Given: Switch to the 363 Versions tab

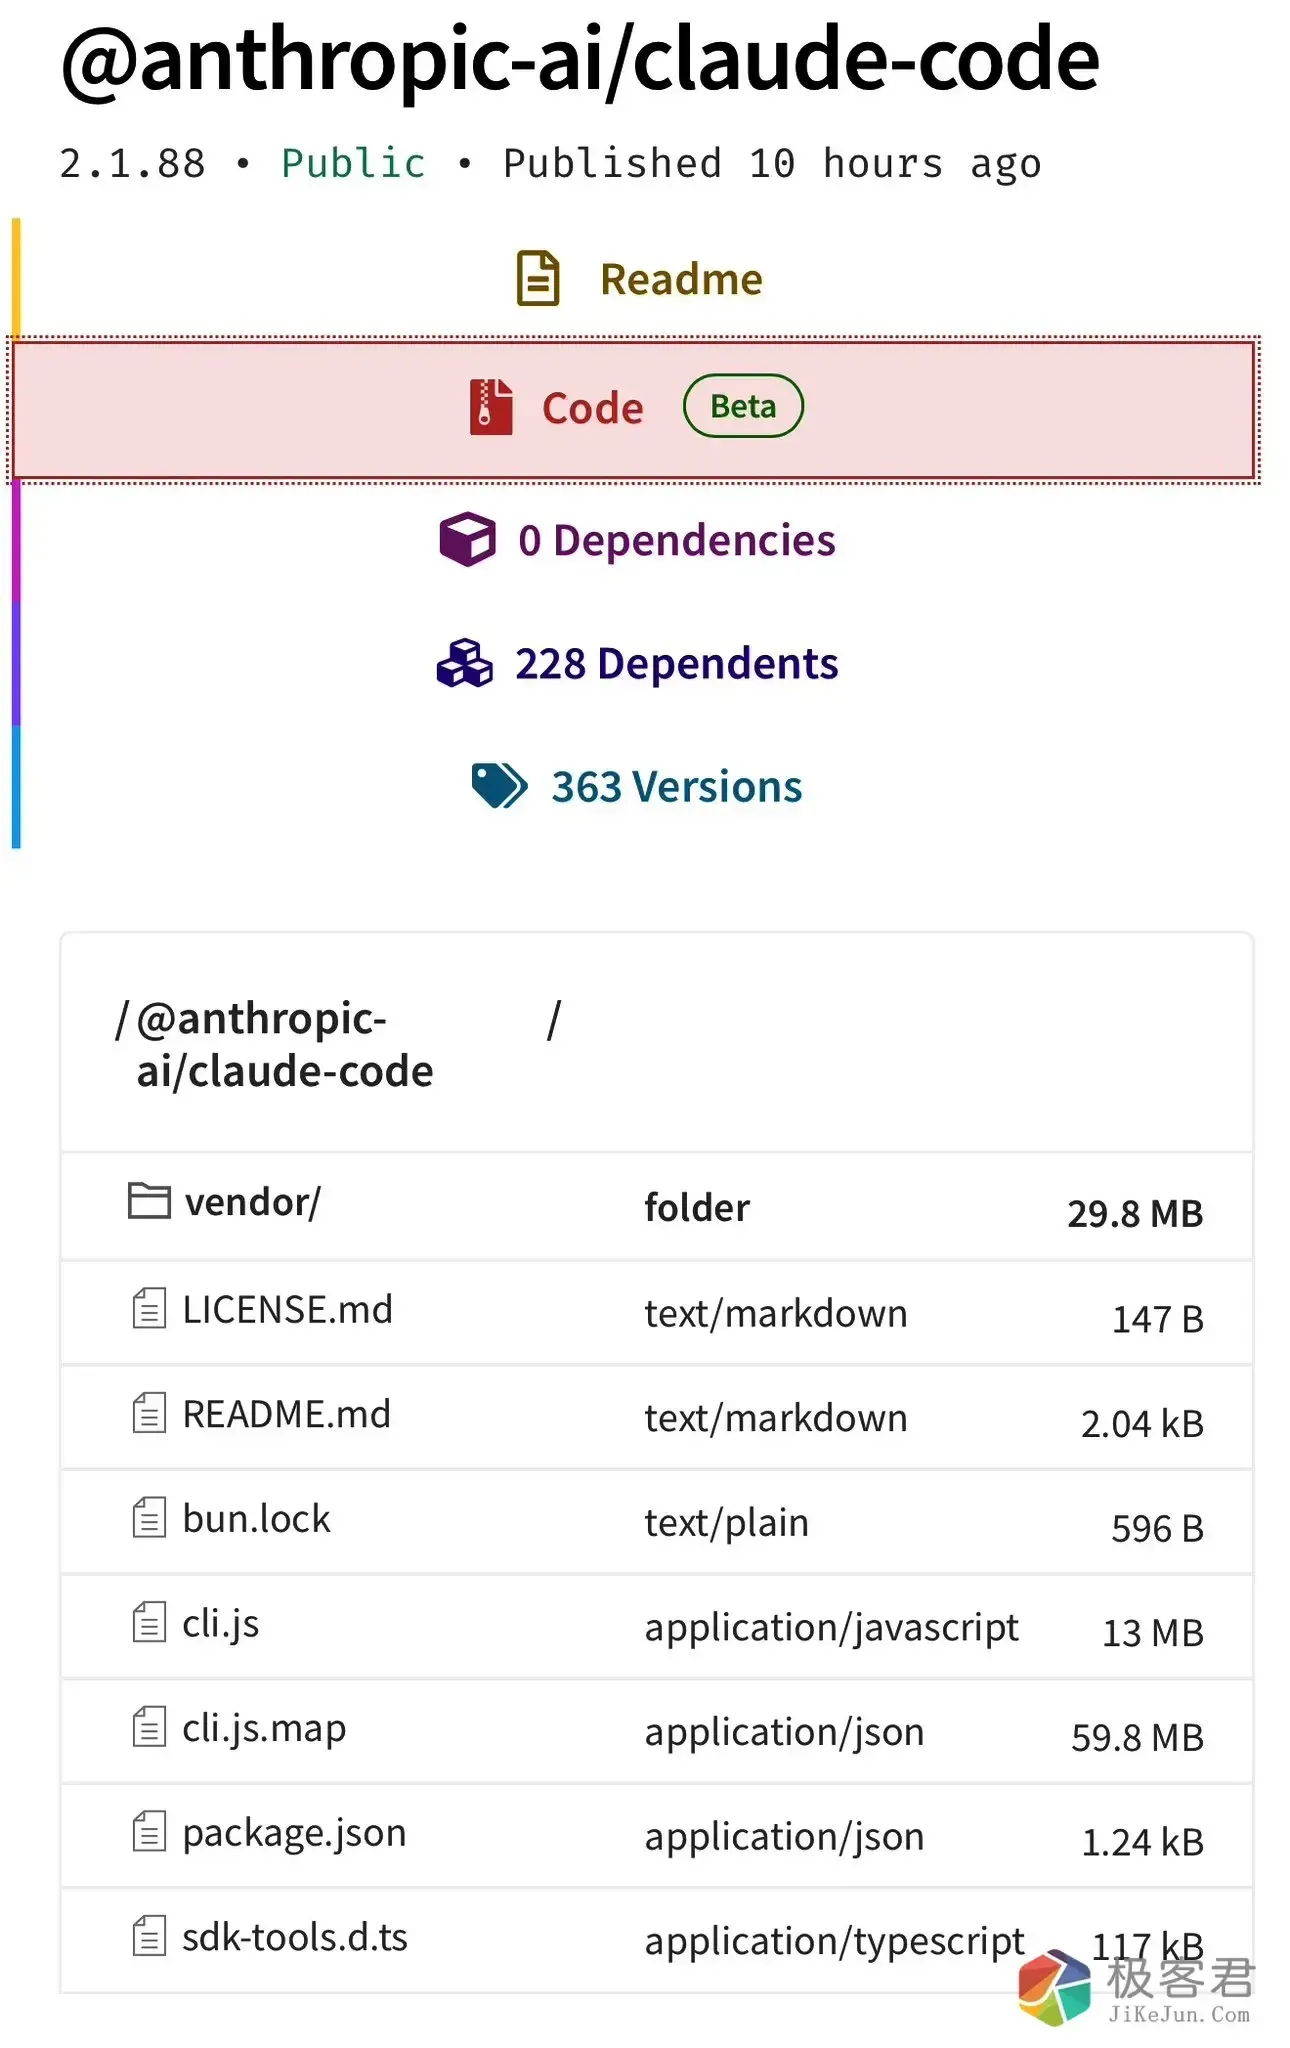Looking at the screenshot, I should [x=676, y=787].
